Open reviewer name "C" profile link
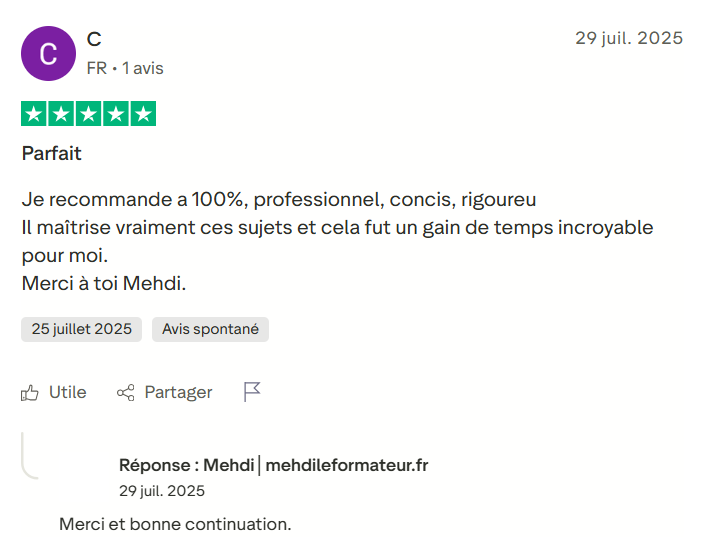701x538 pixels. pyautogui.click(x=94, y=39)
